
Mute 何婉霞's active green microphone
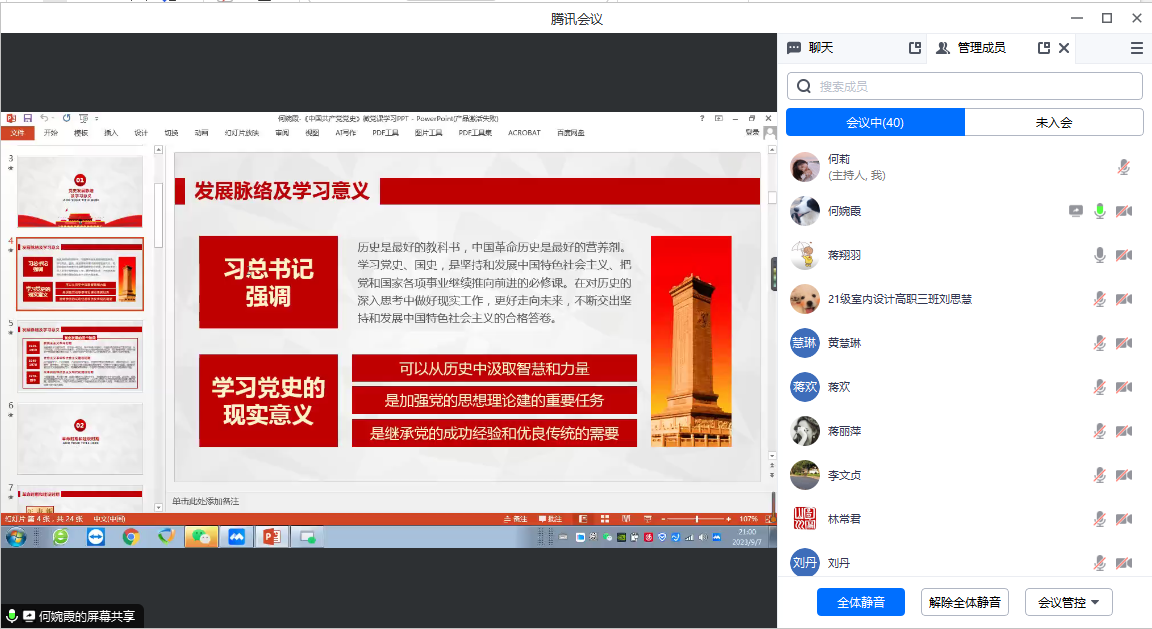pos(1100,211)
